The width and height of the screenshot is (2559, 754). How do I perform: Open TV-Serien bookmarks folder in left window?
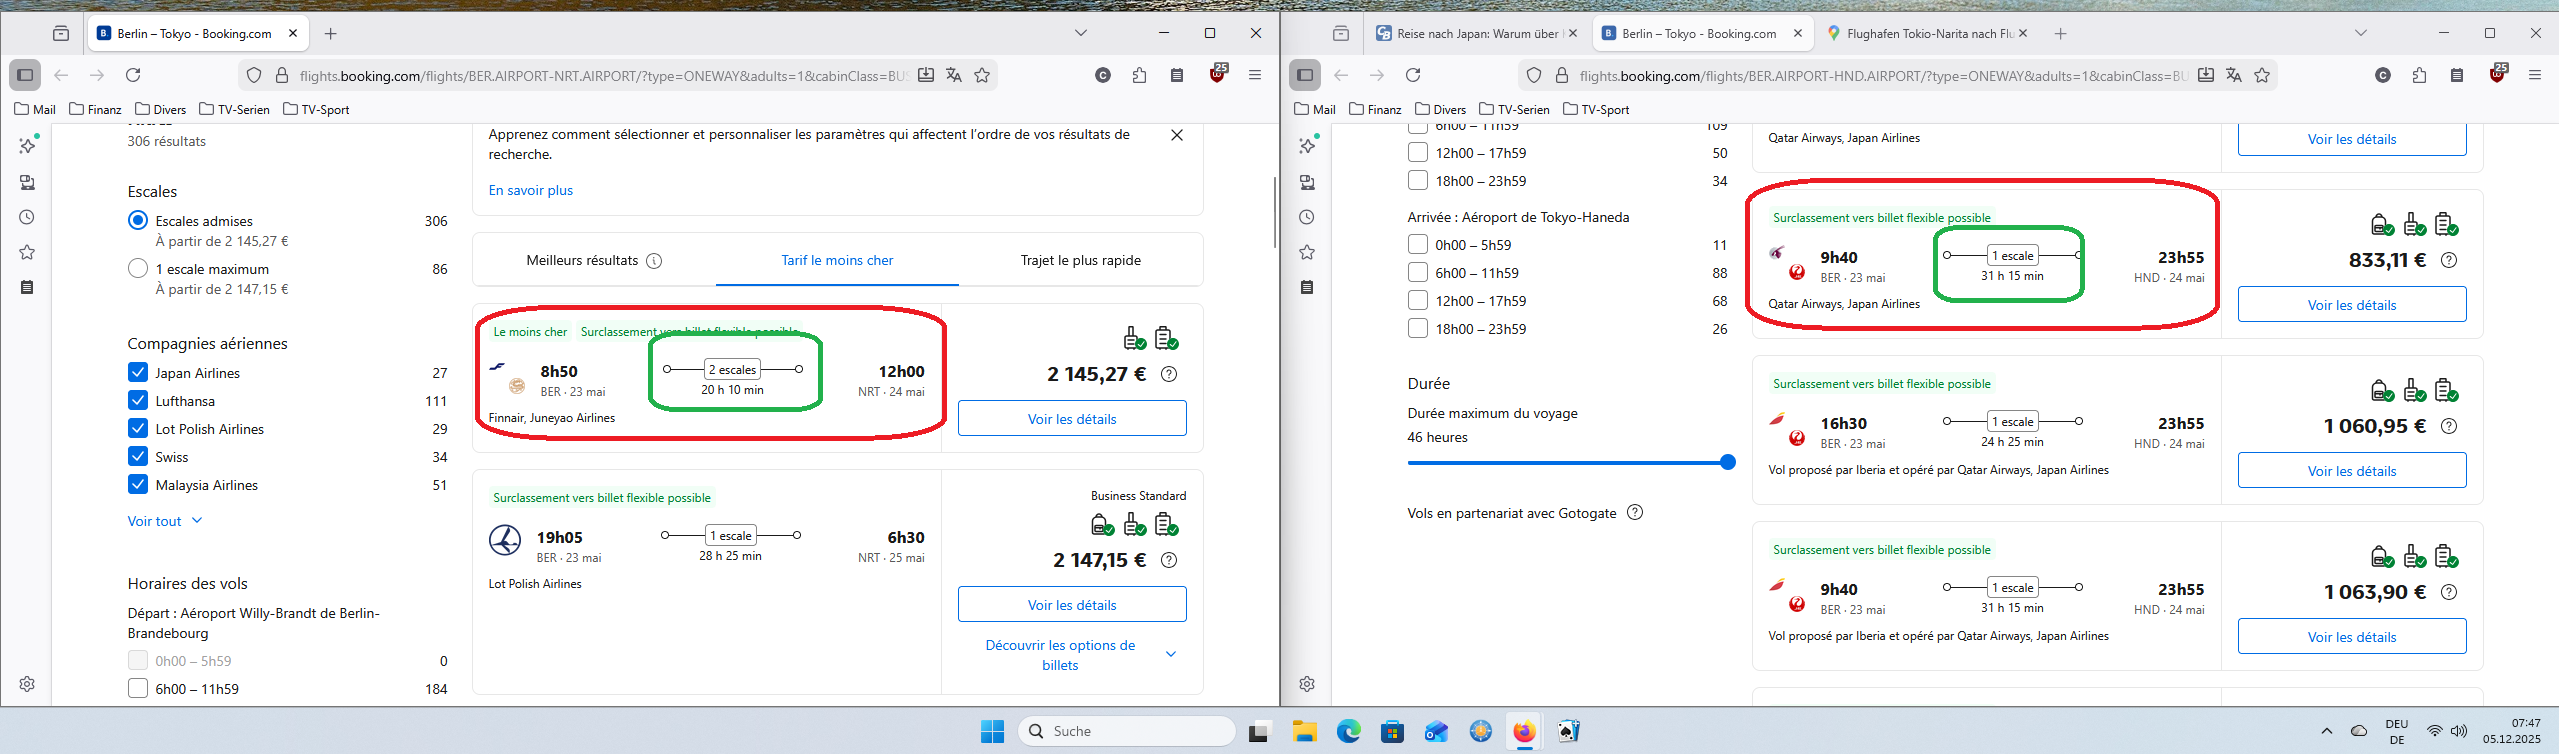tap(235, 110)
